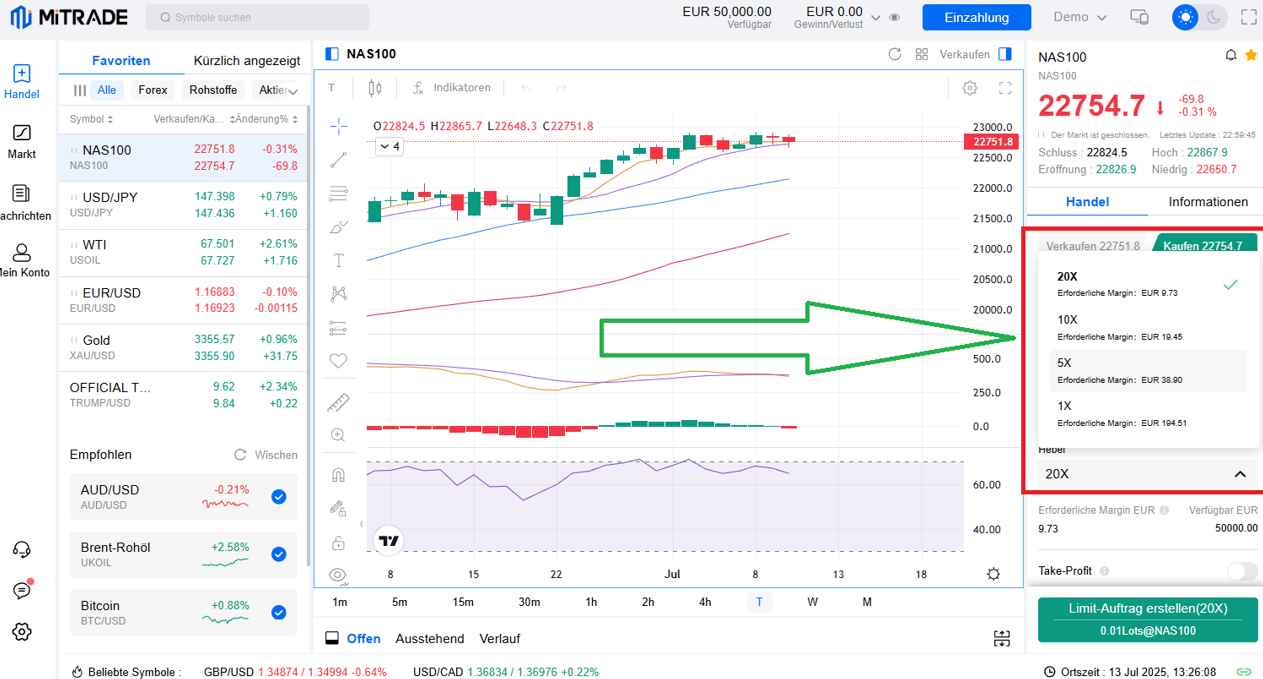Expand browser fullscreen icon in header
Viewport: 1263px width, 679px height.
point(1248,17)
